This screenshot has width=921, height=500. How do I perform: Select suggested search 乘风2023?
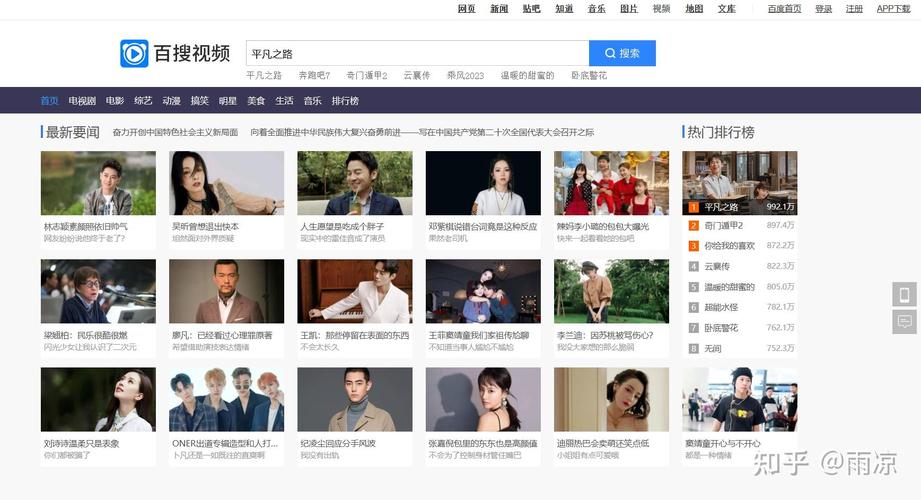click(465, 75)
